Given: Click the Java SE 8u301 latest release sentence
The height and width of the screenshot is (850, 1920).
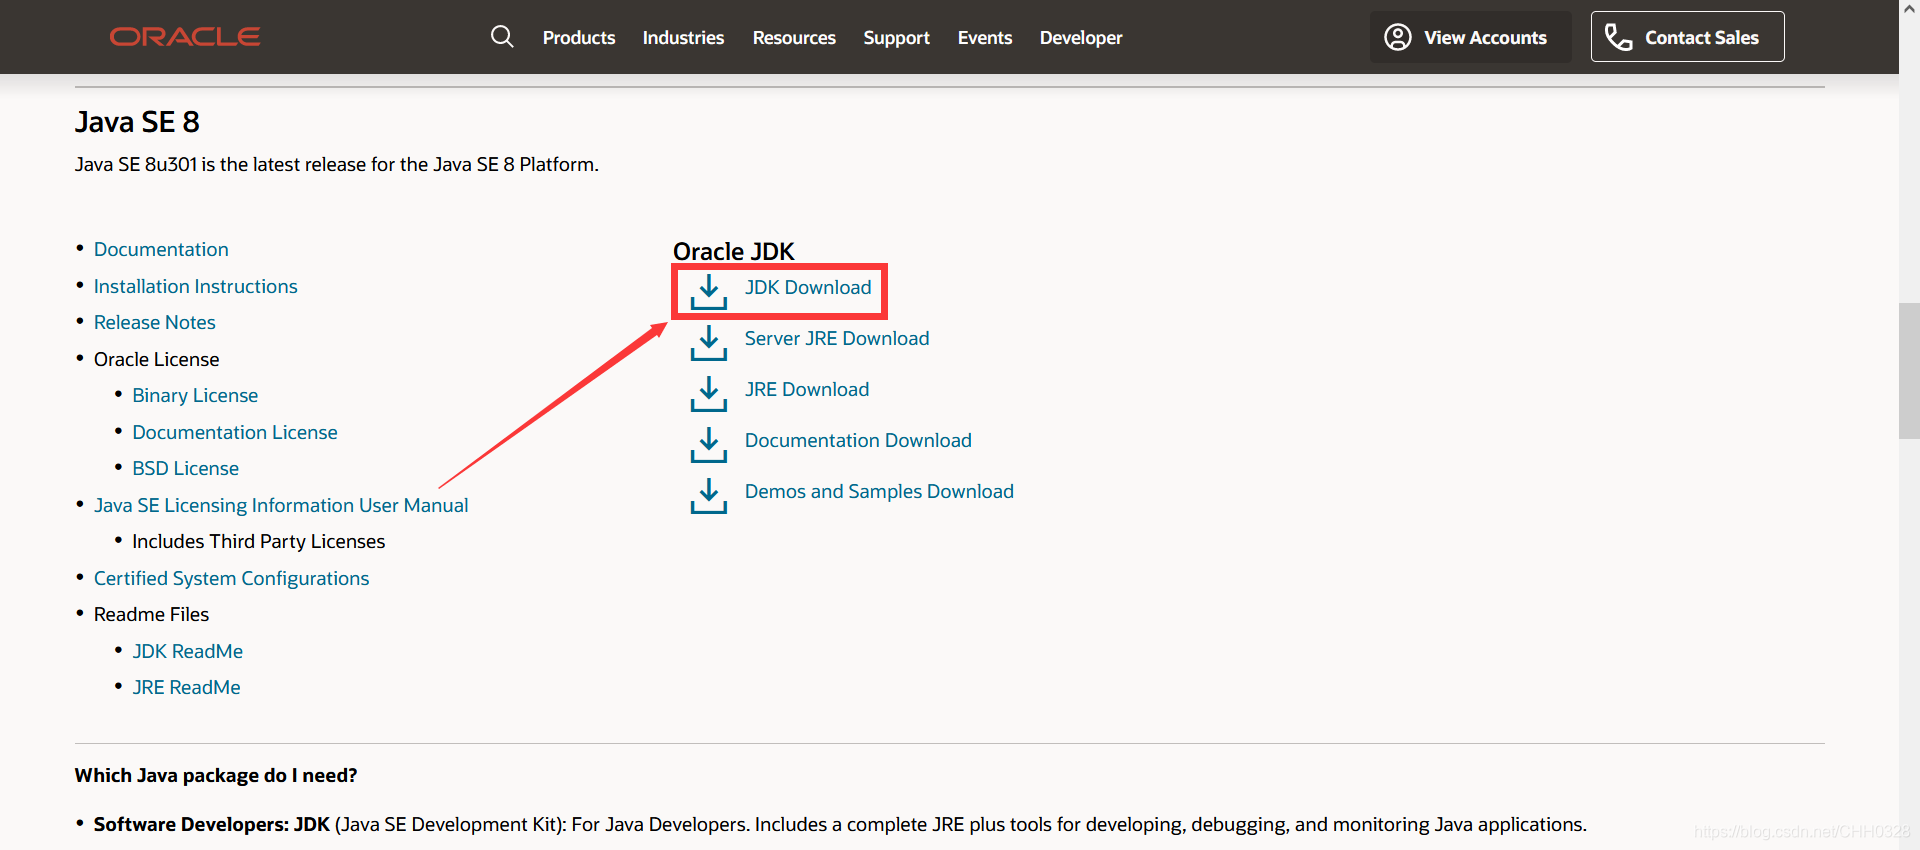Looking at the screenshot, I should click(337, 164).
